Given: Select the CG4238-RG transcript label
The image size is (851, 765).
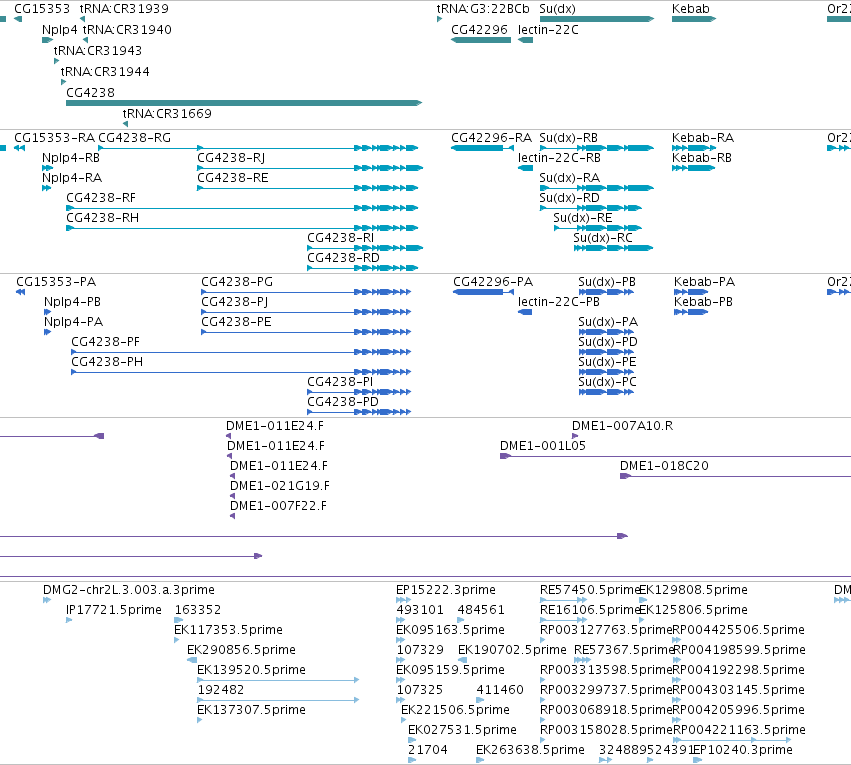Looking at the screenshot, I should (x=135, y=138).
